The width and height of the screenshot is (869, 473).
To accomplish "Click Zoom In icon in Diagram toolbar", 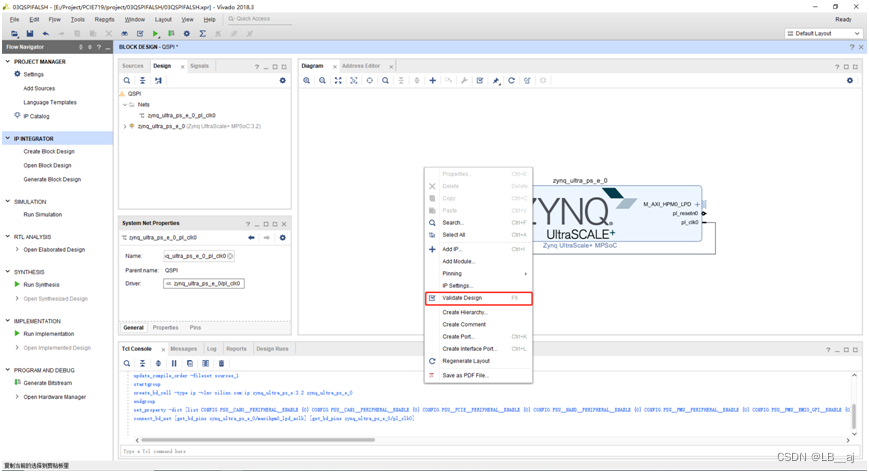I will (x=306, y=80).
